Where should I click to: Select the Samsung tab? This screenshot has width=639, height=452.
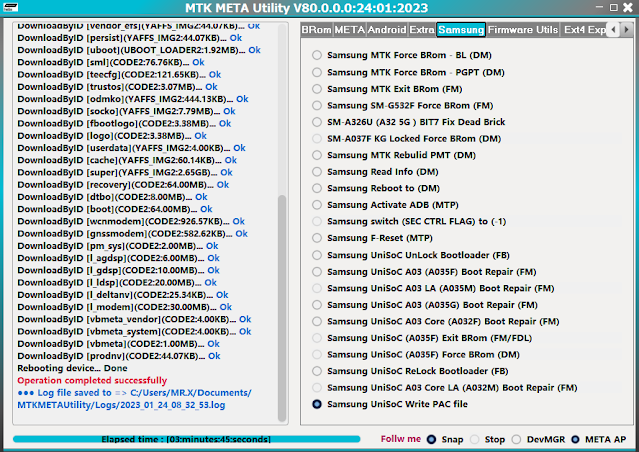461,30
